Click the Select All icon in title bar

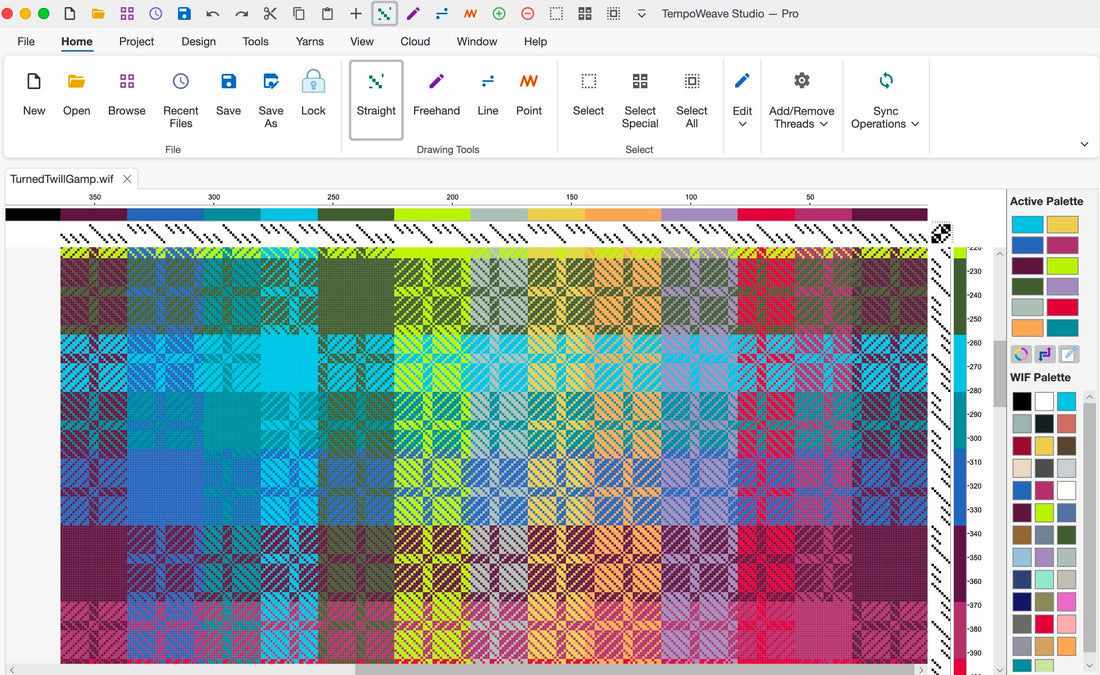point(613,13)
